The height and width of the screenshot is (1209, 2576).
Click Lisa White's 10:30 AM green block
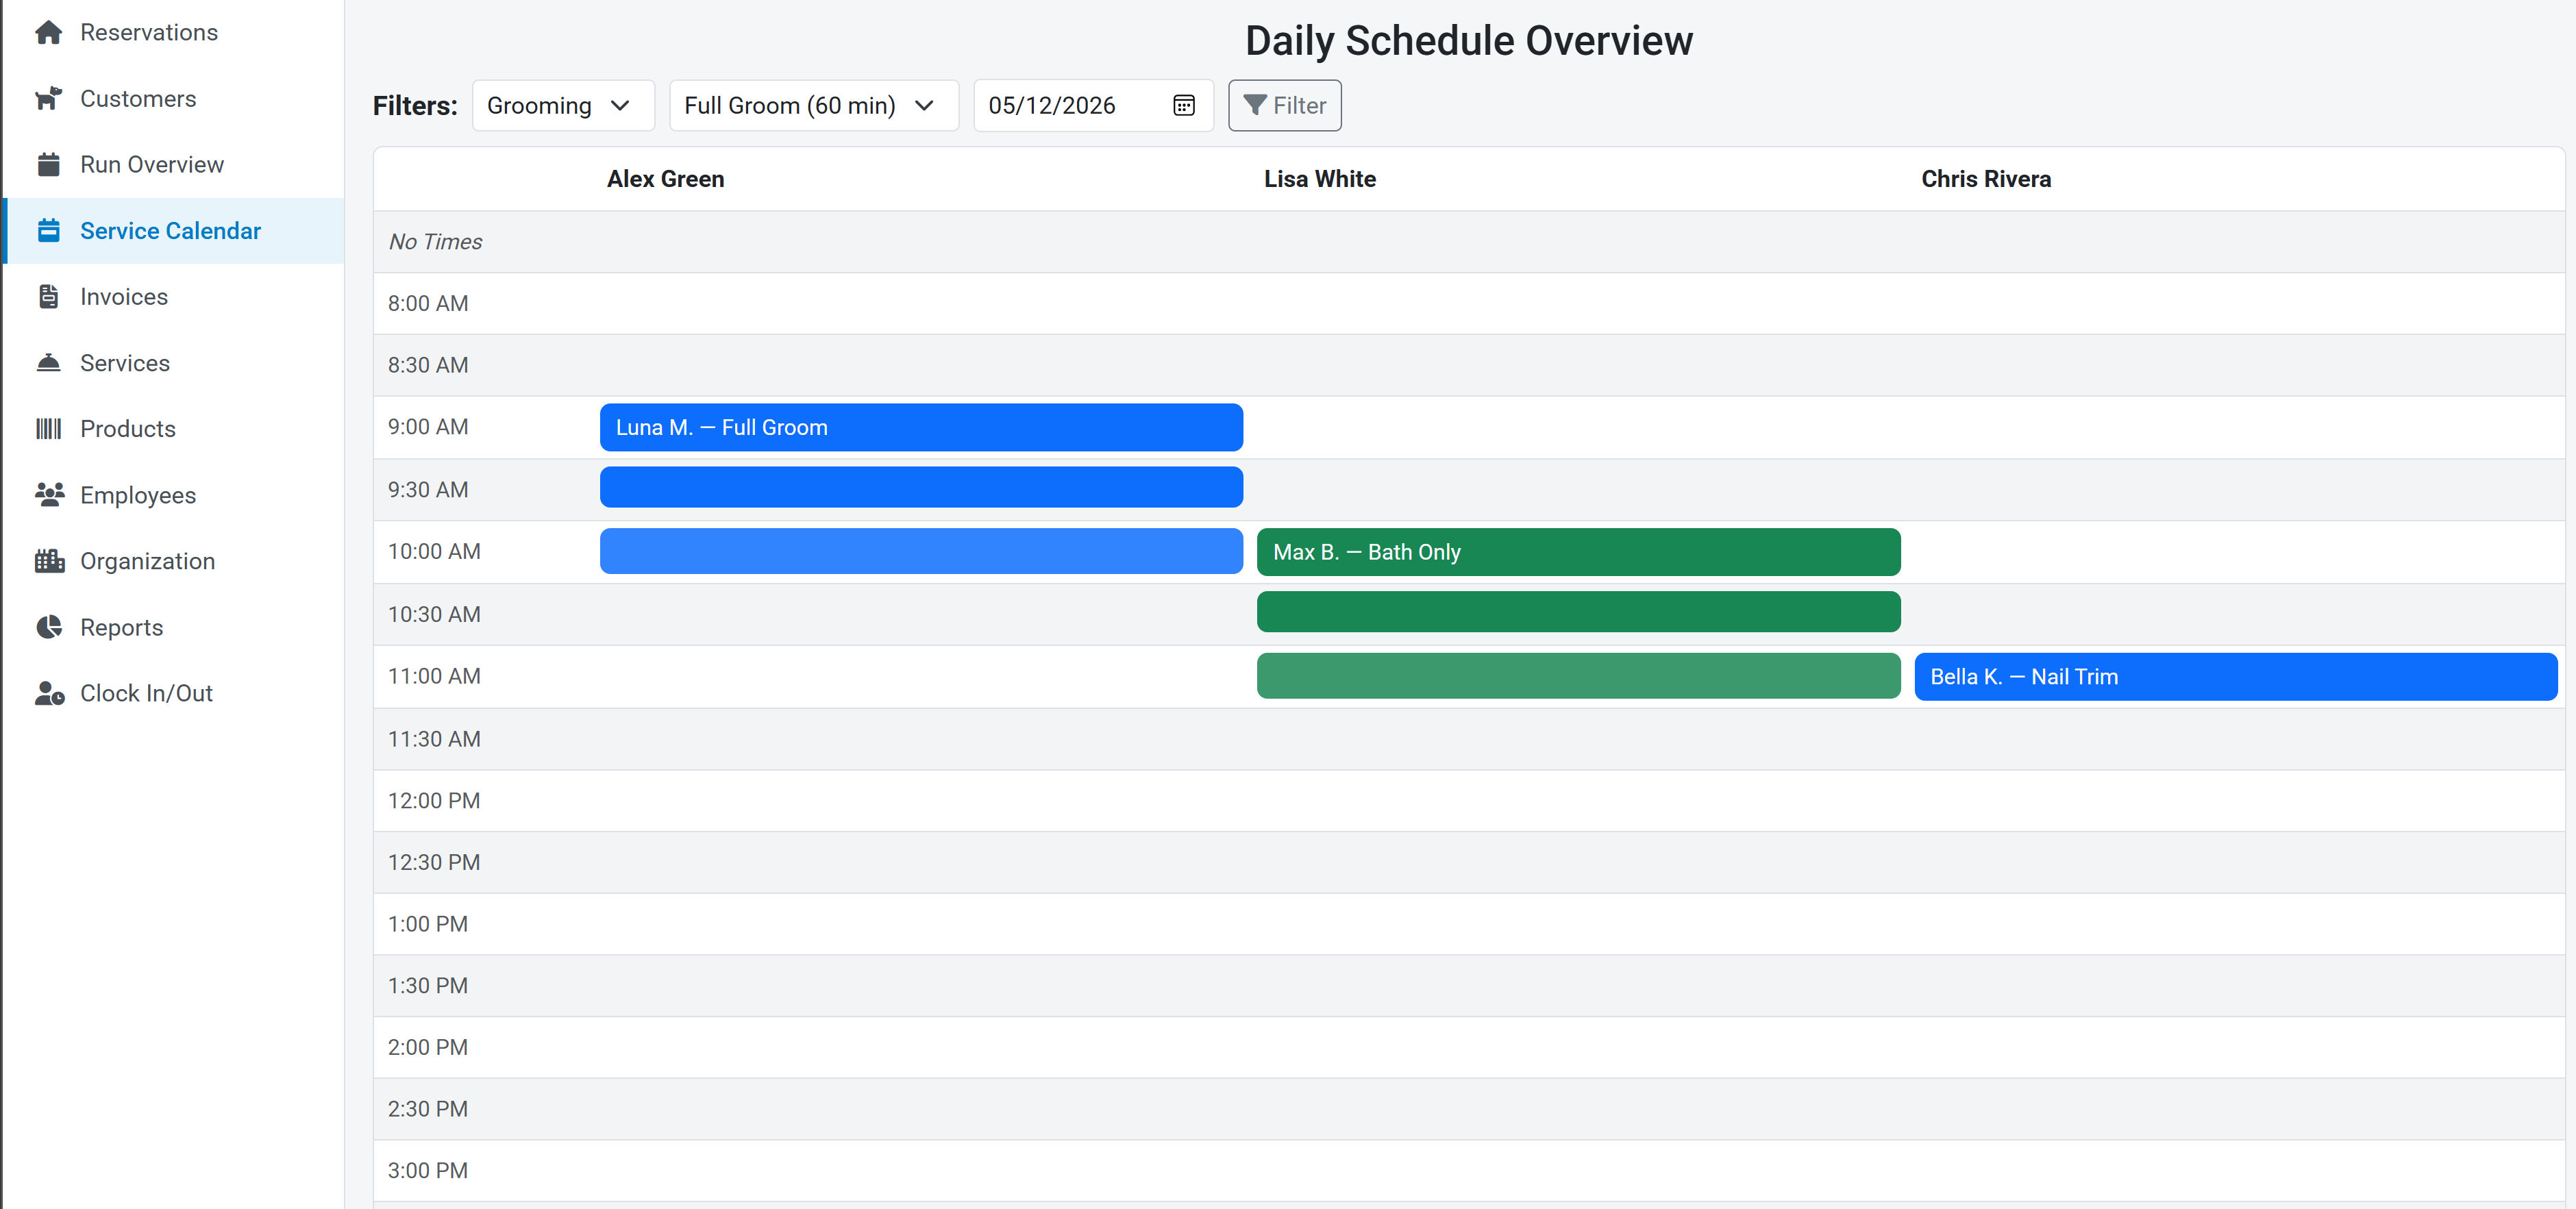[1578, 612]
